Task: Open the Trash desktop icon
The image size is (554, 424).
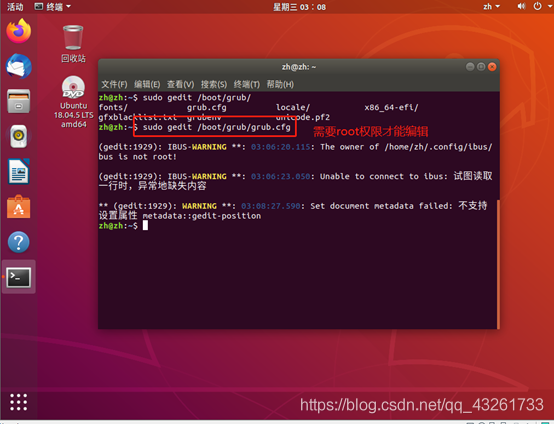Action: [x=73, y=44]
